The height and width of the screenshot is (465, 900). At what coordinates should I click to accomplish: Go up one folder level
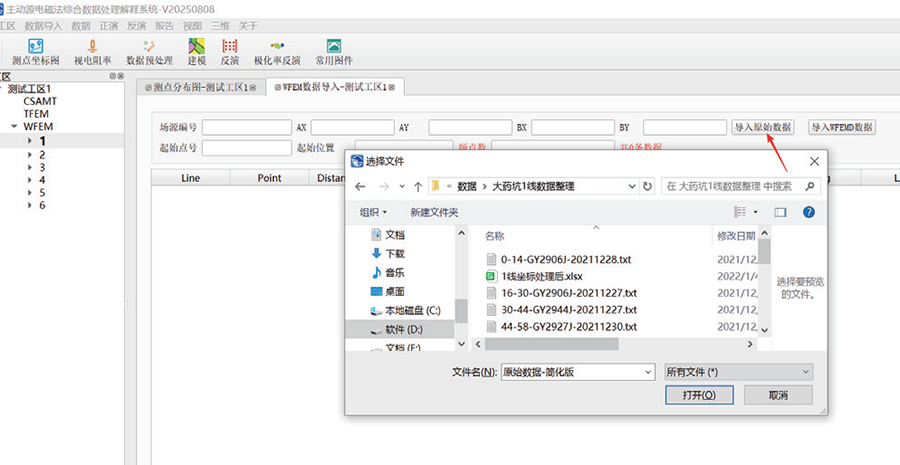[417, 186]
